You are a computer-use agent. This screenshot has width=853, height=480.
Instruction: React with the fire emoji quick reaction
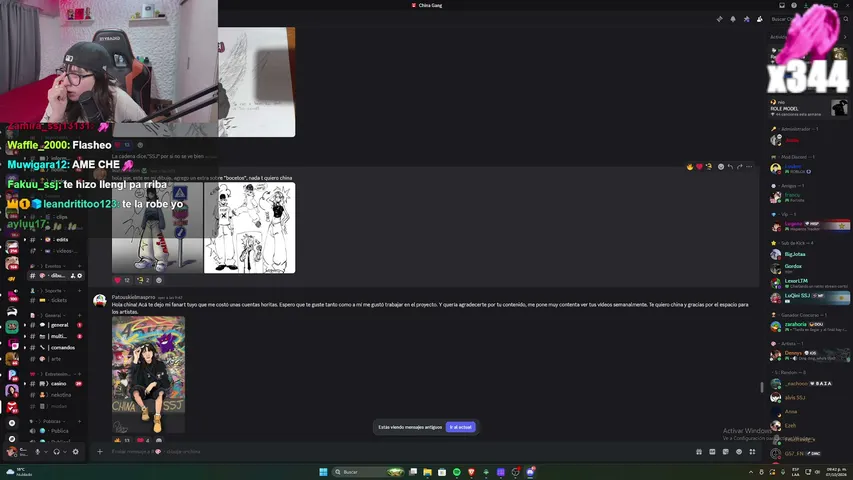click(690, 167)
